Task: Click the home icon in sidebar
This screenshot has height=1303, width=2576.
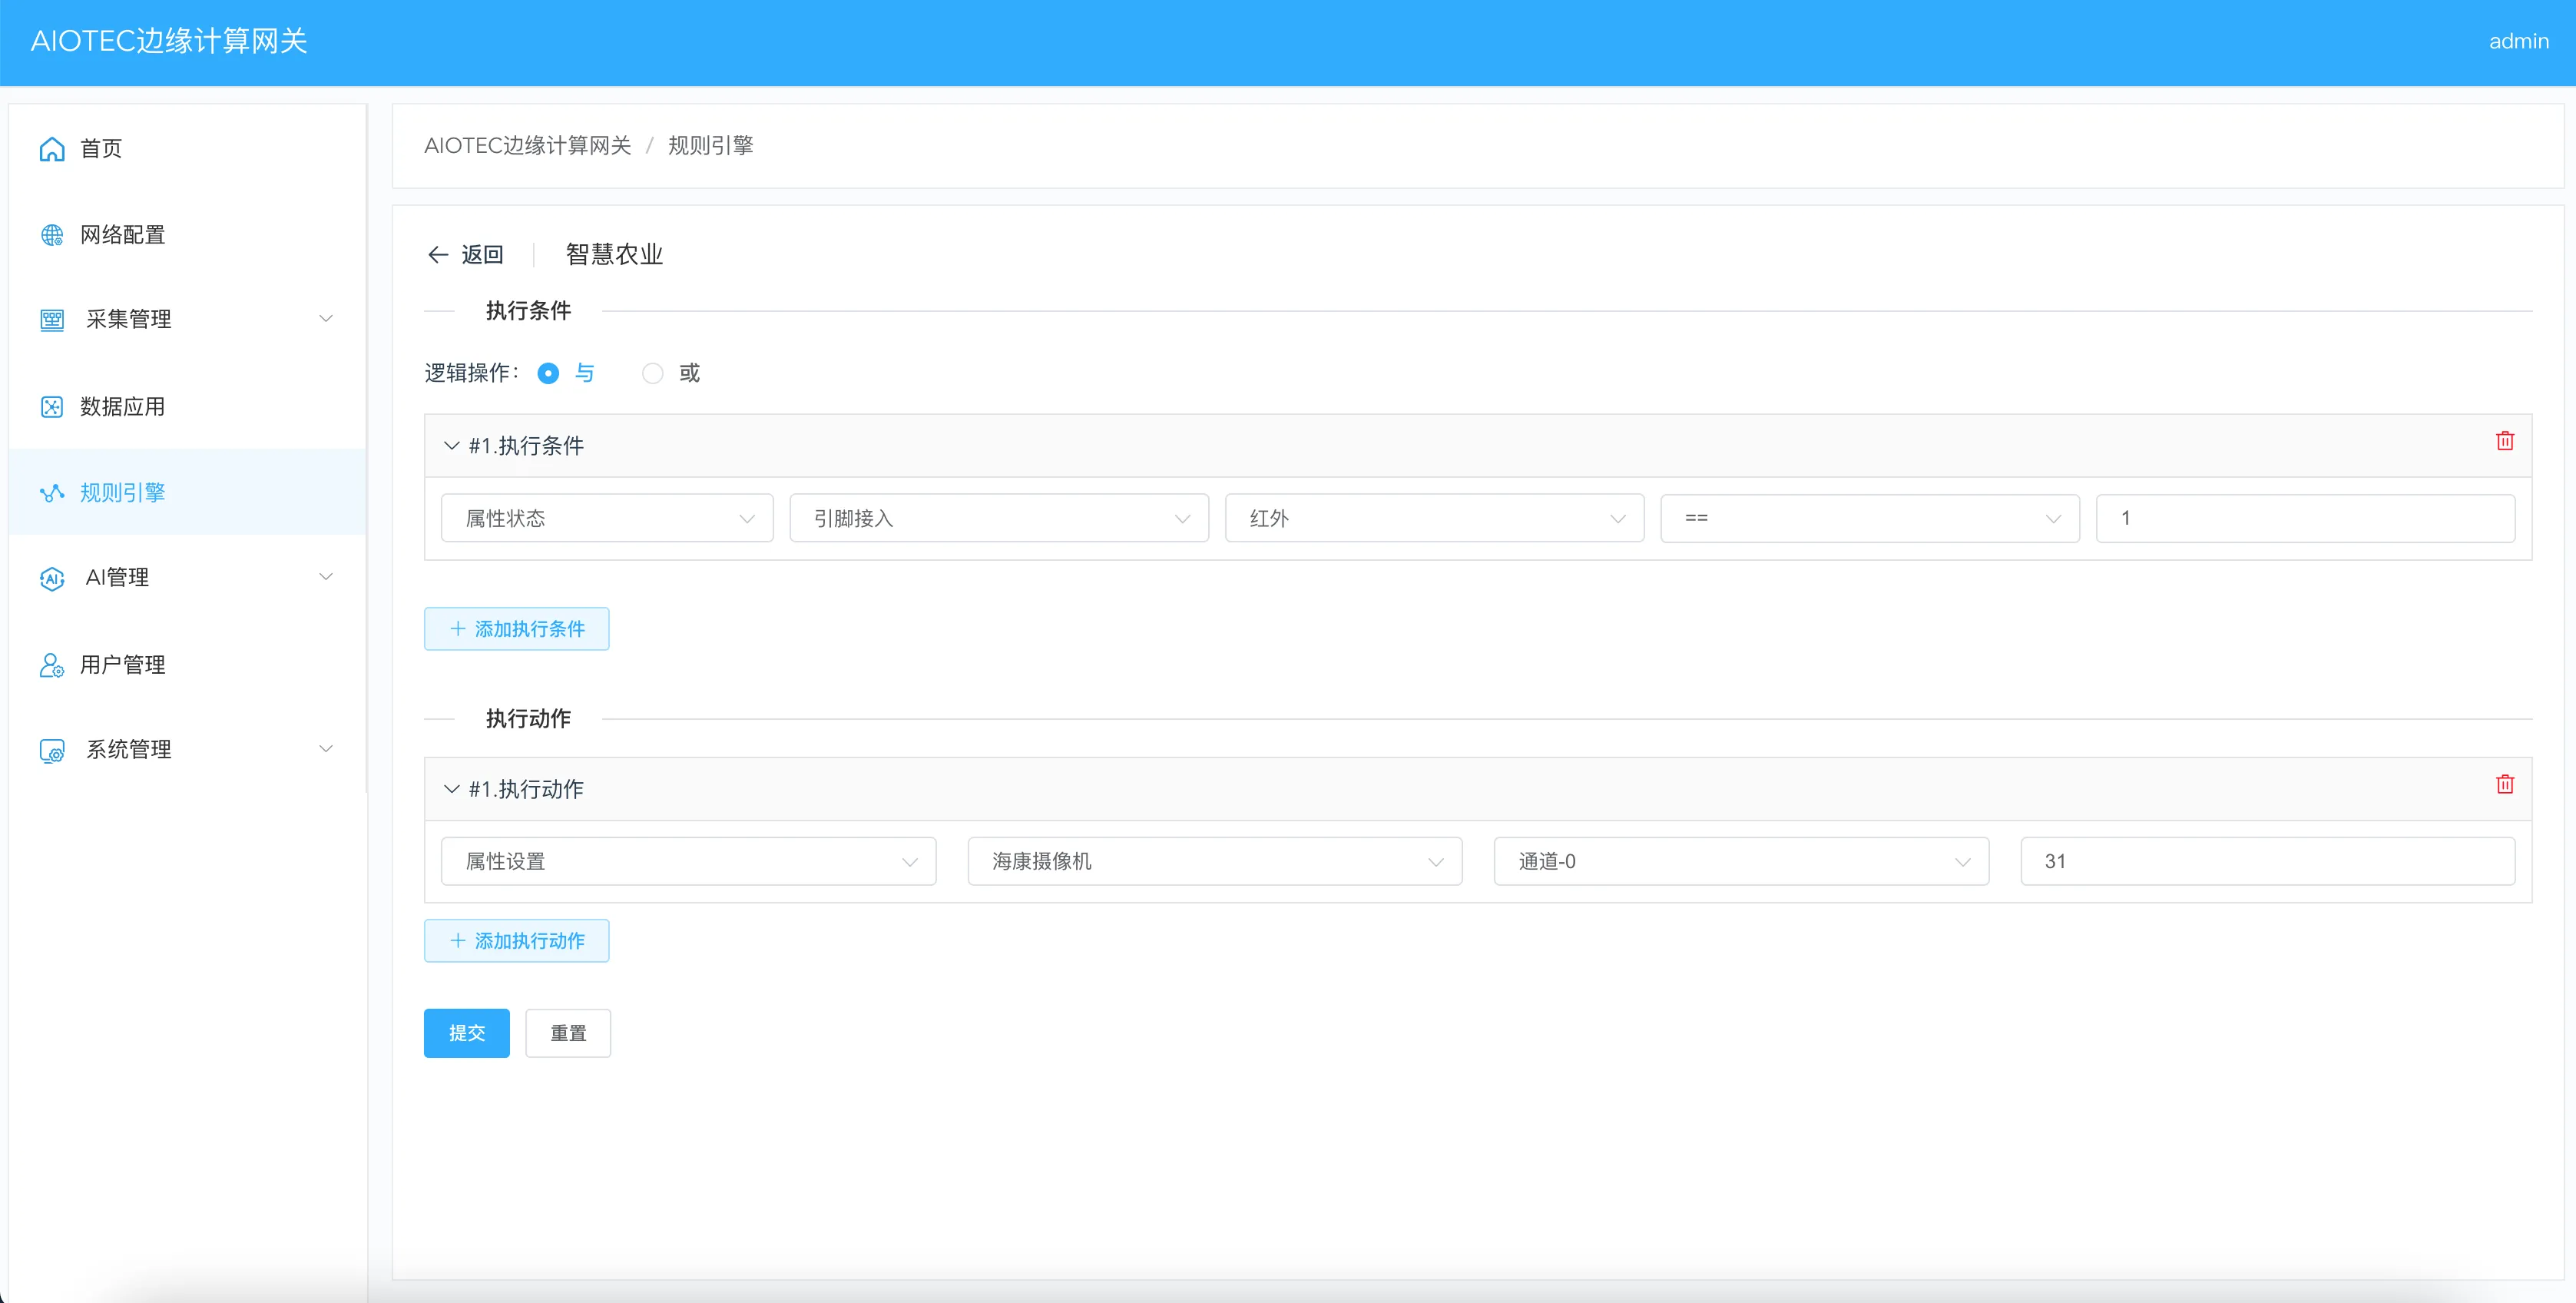Action: [52, 149]
